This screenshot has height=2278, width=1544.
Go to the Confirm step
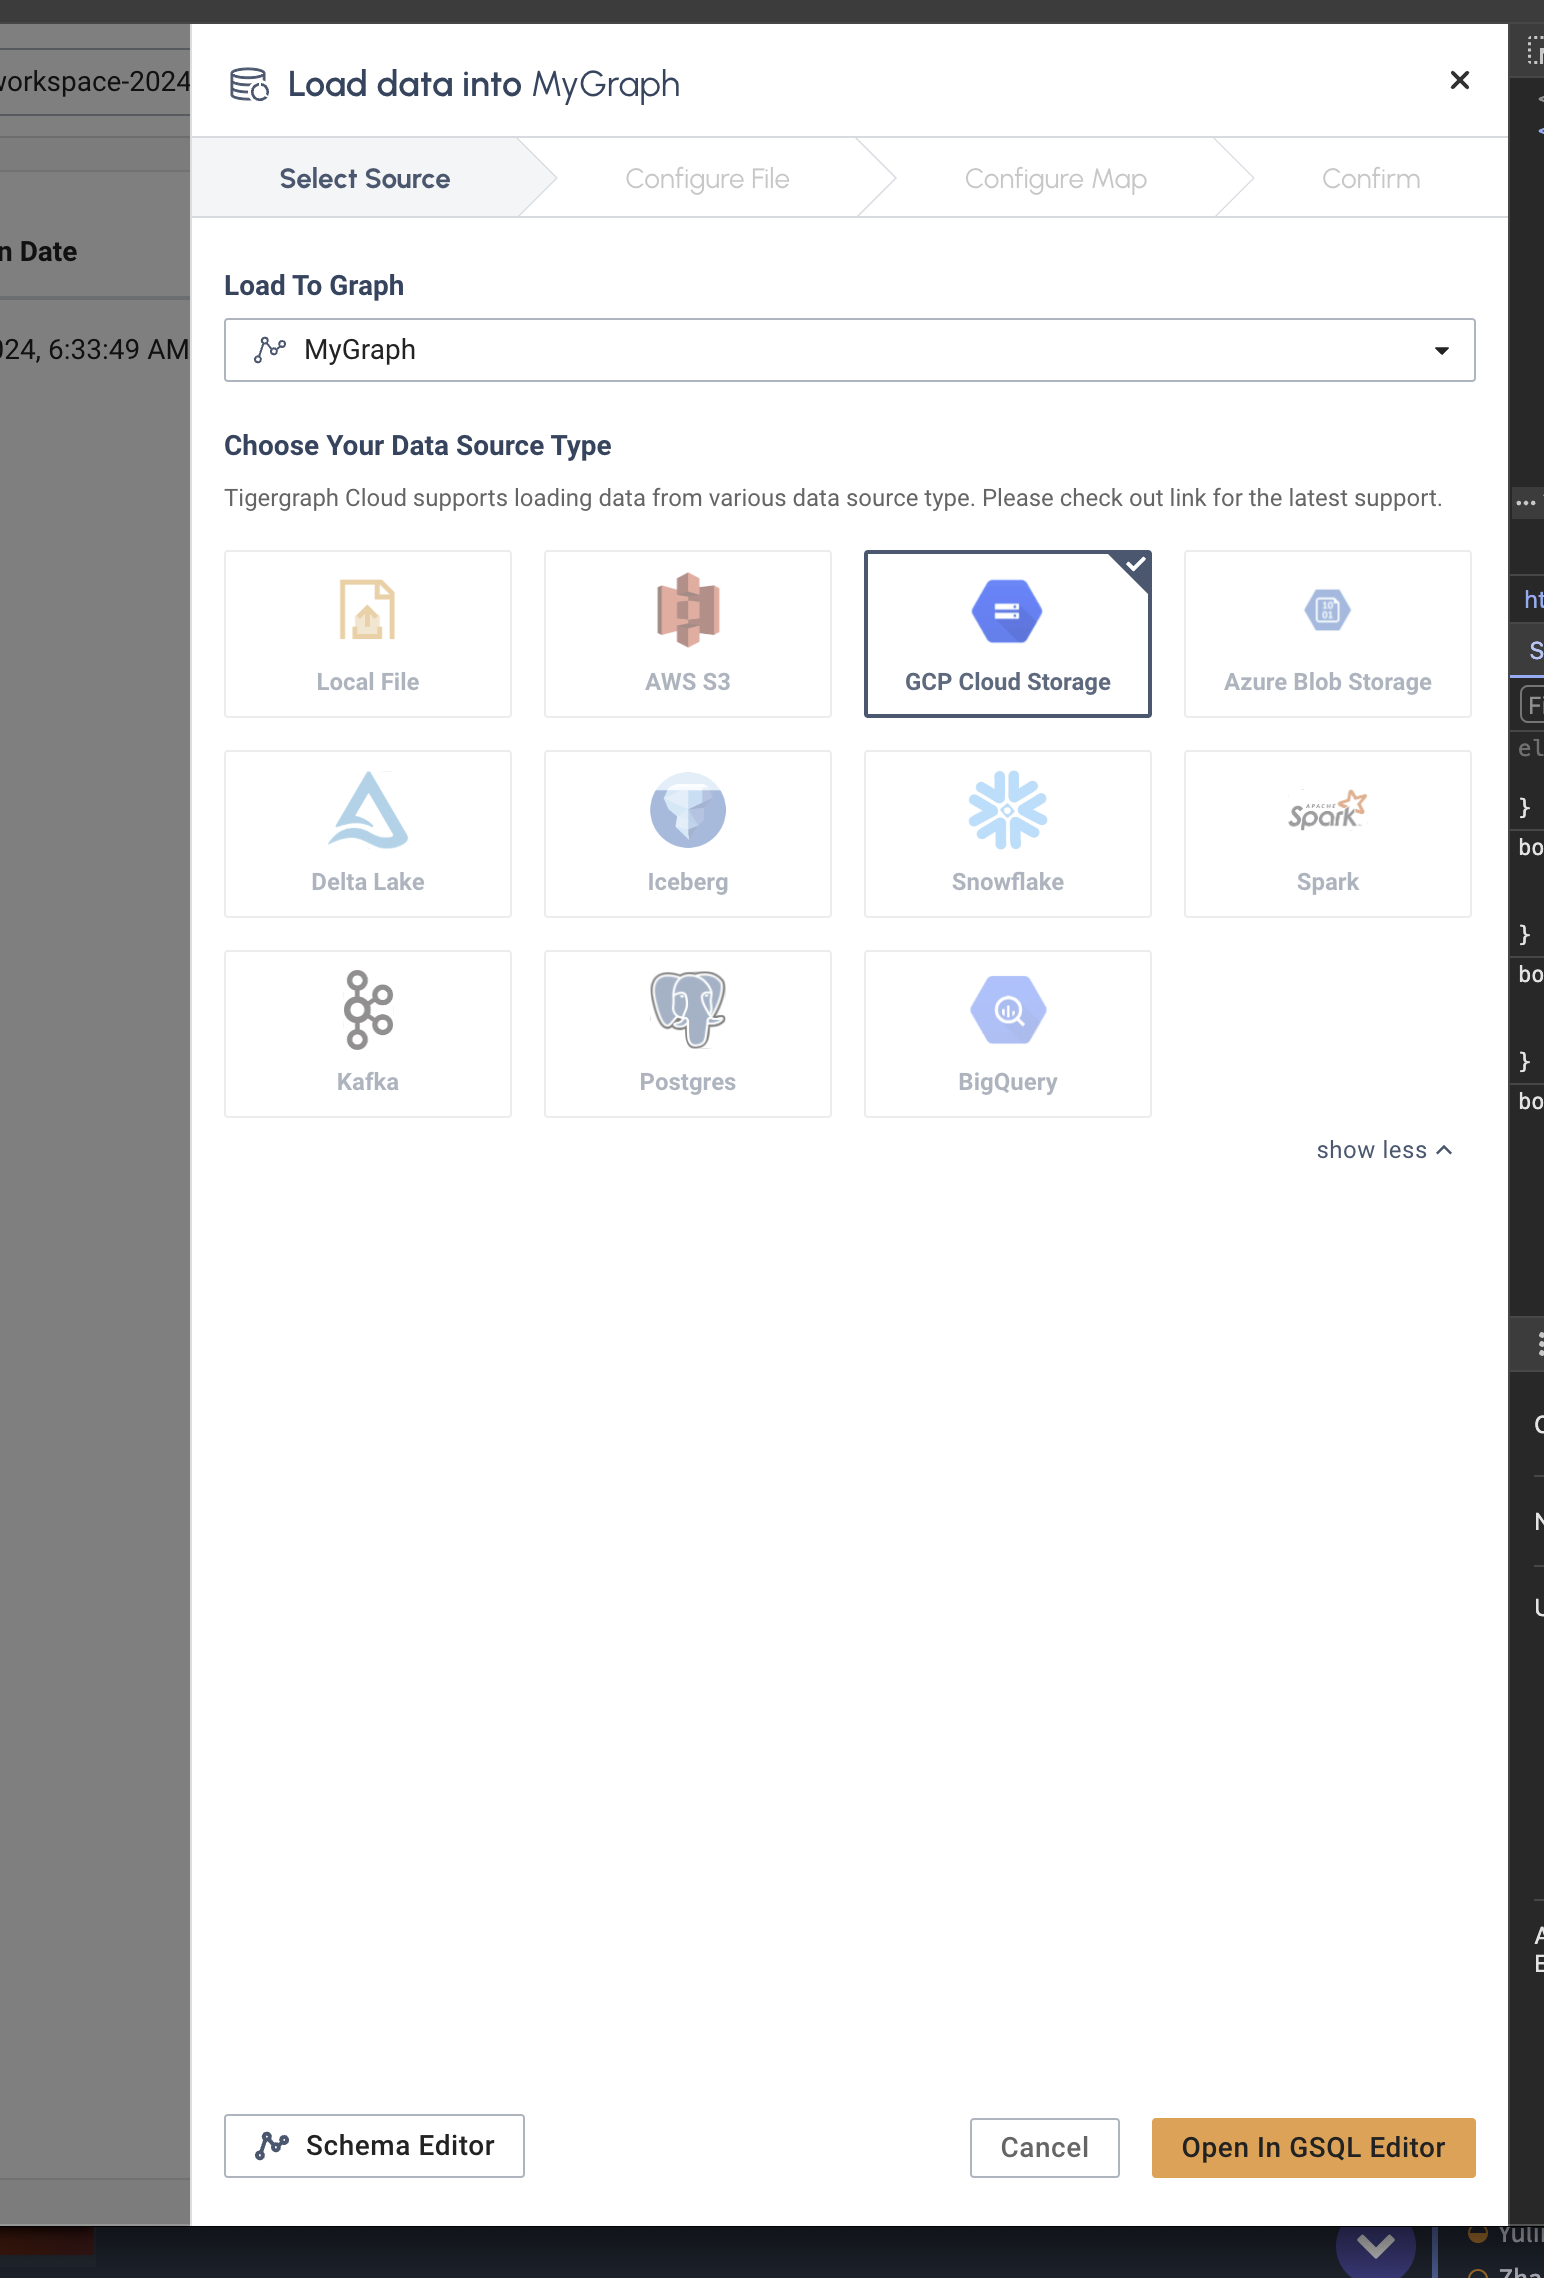(x=1371, y=178)
